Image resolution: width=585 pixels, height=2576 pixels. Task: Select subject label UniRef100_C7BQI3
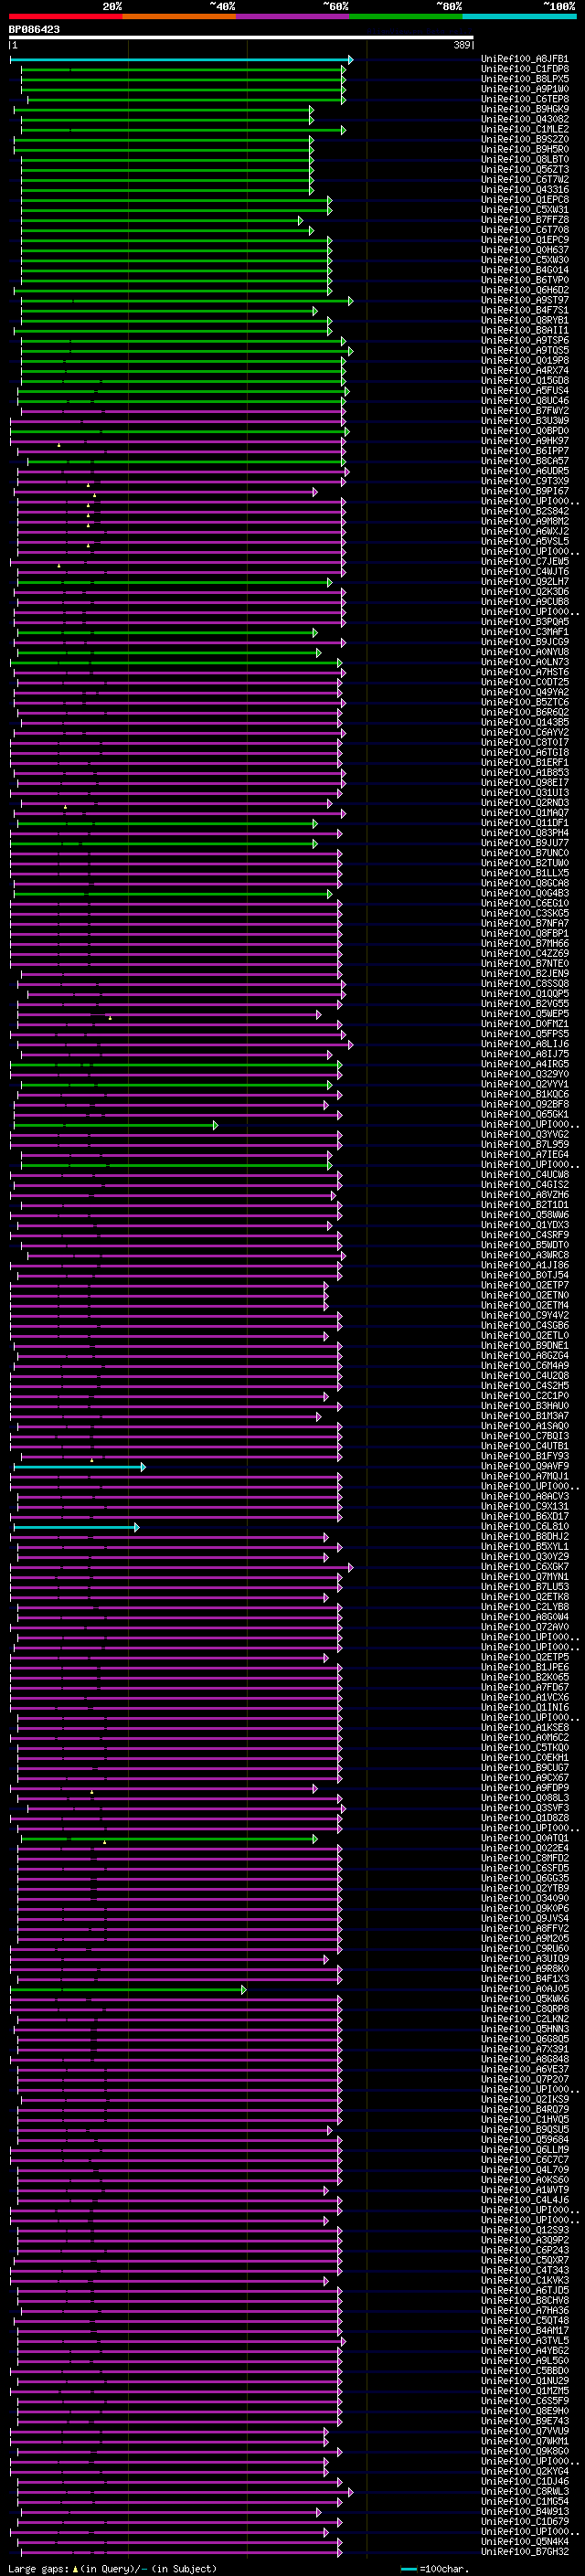[x=524, y=1436]
